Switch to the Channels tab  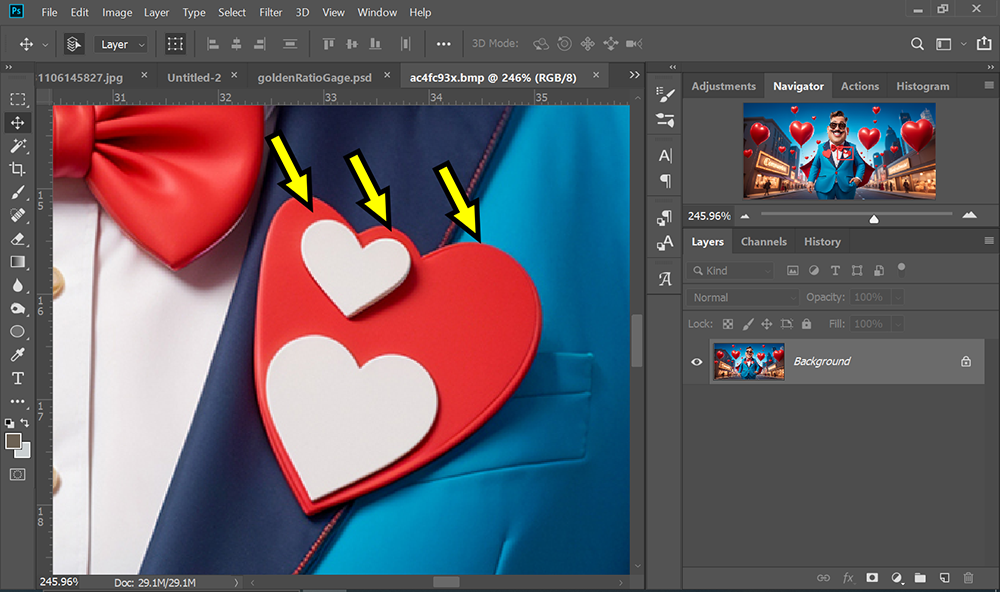pos(763,241)
